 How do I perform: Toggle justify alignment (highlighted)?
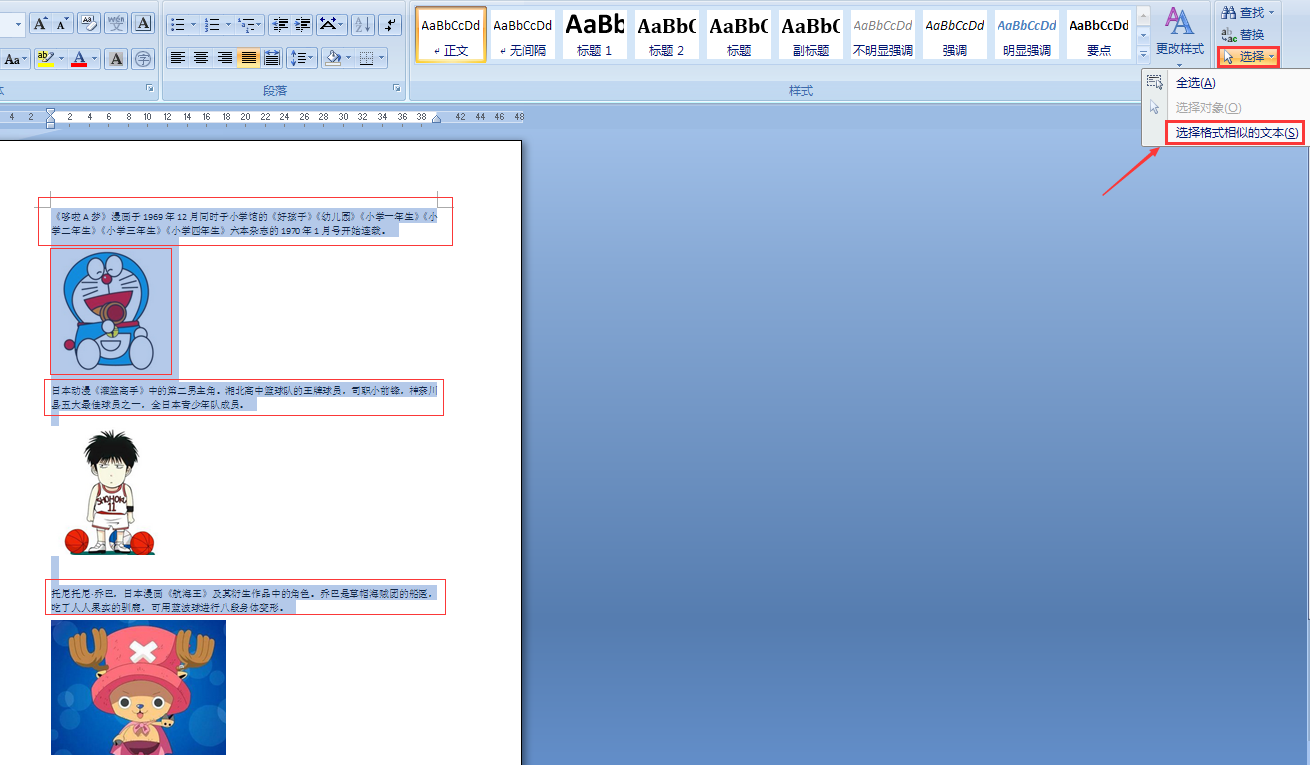click(x=247, y=58)
